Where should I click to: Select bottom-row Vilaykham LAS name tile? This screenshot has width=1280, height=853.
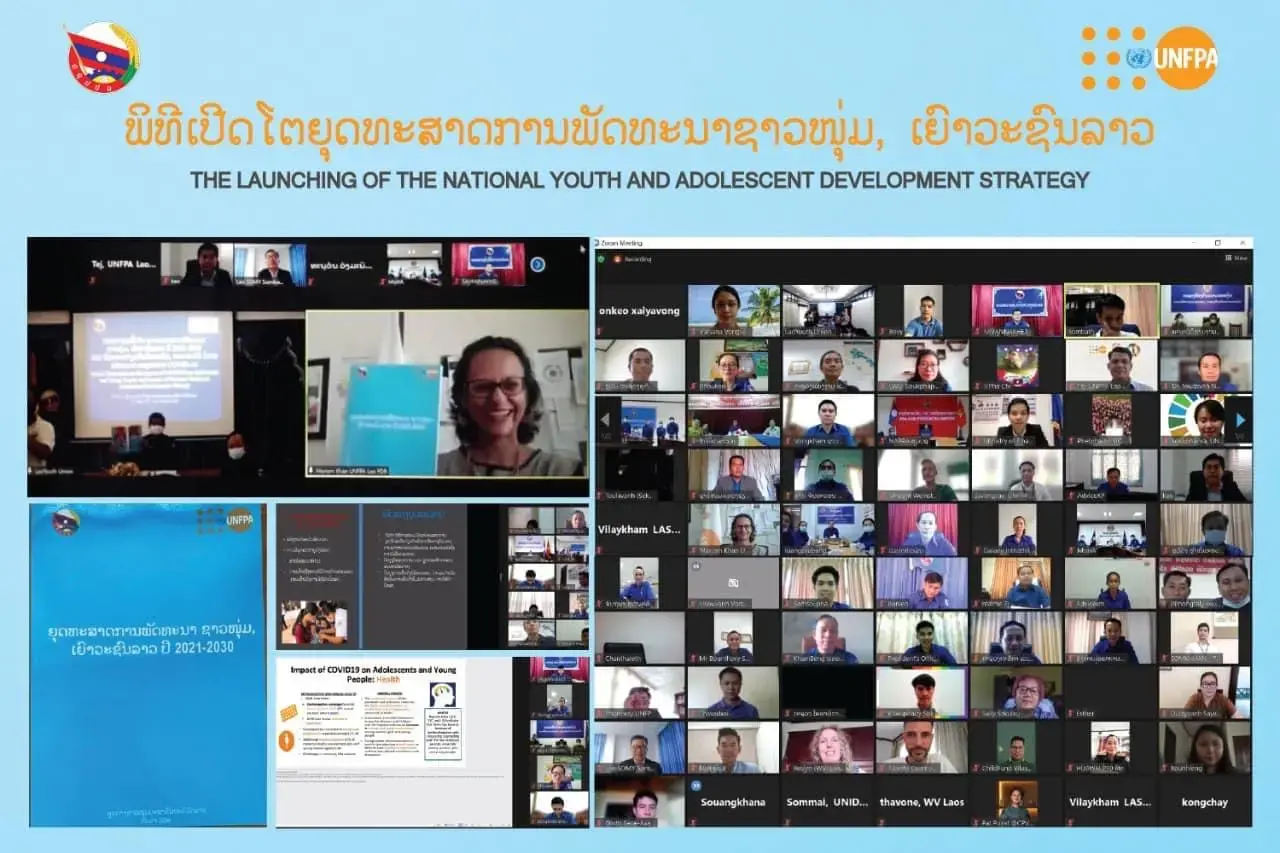coord(1111,801)
